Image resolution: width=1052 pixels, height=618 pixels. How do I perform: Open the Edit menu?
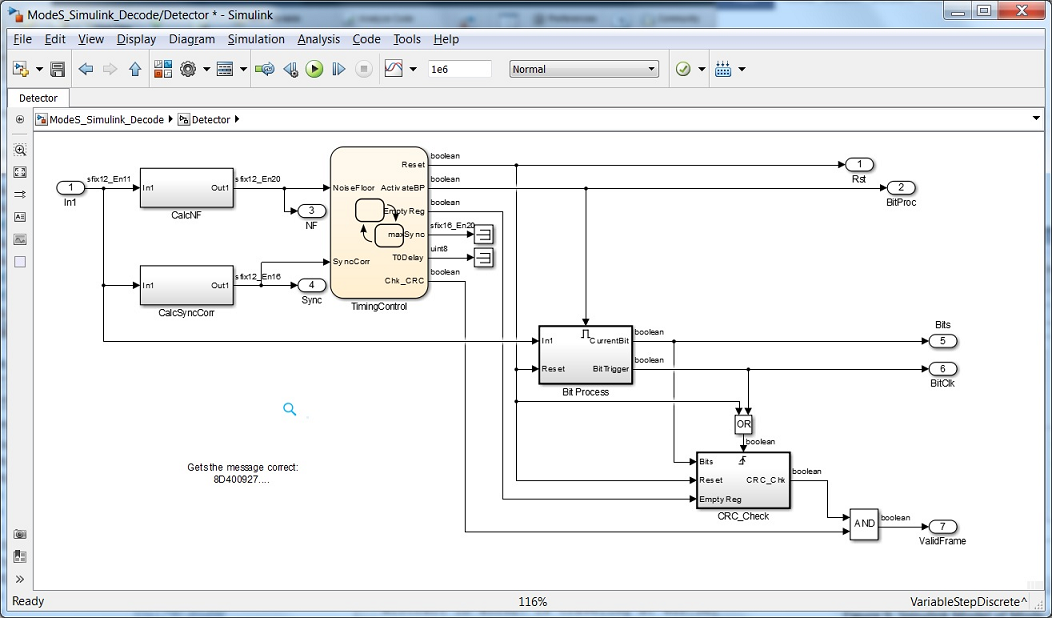point(55,39)
